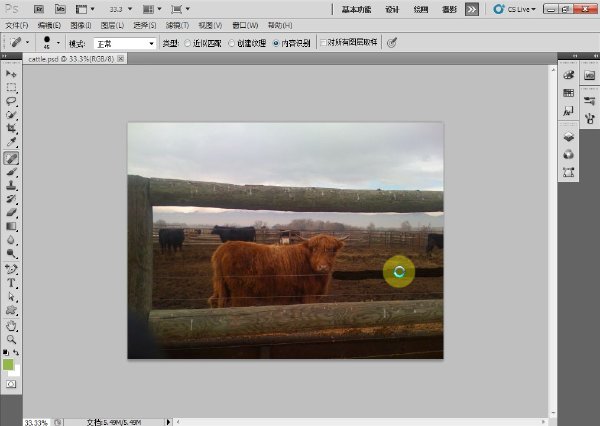Show more workspaces double-arrow button
Viewport: 600px width, 426px height.
pyautogui.click(x=472, y=9)
